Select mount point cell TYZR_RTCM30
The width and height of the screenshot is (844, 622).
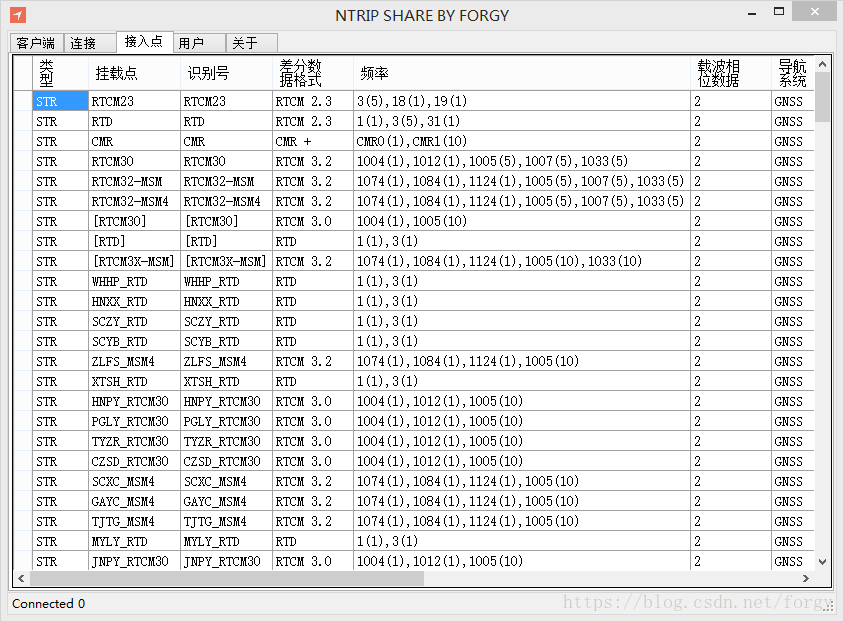[x=134, y=441]
